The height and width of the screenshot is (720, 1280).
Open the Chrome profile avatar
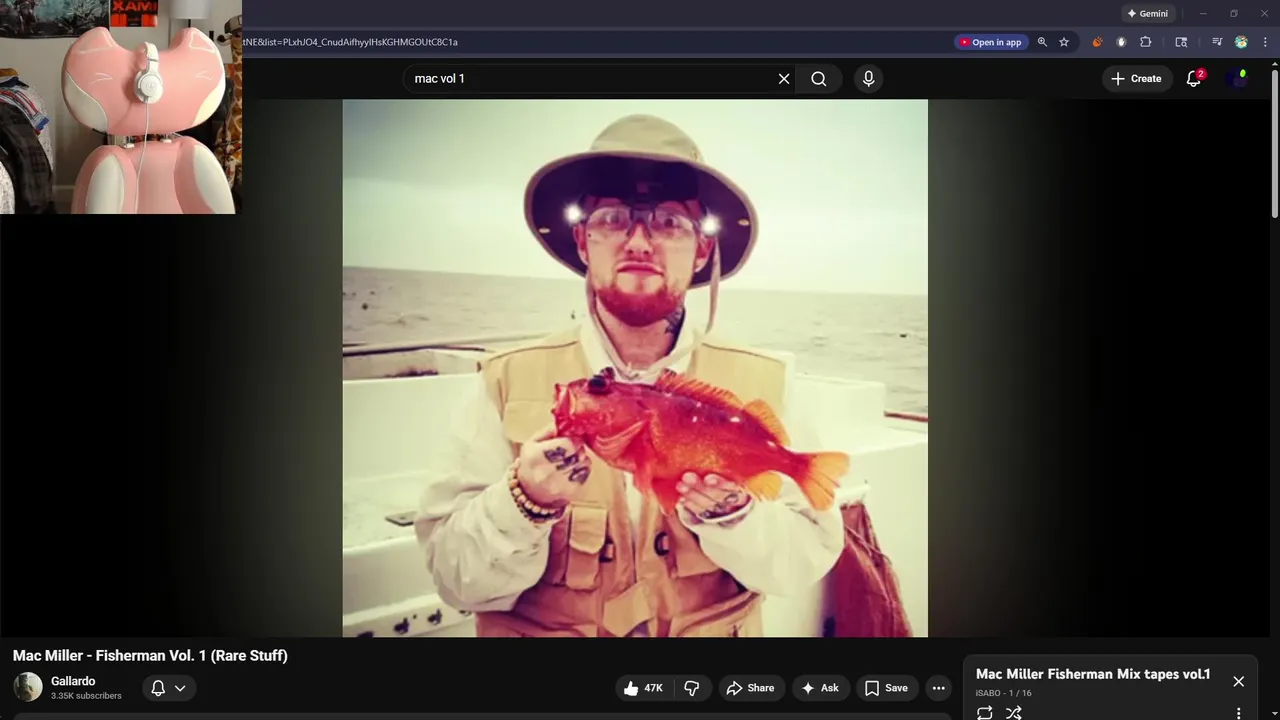point(1241,42)
